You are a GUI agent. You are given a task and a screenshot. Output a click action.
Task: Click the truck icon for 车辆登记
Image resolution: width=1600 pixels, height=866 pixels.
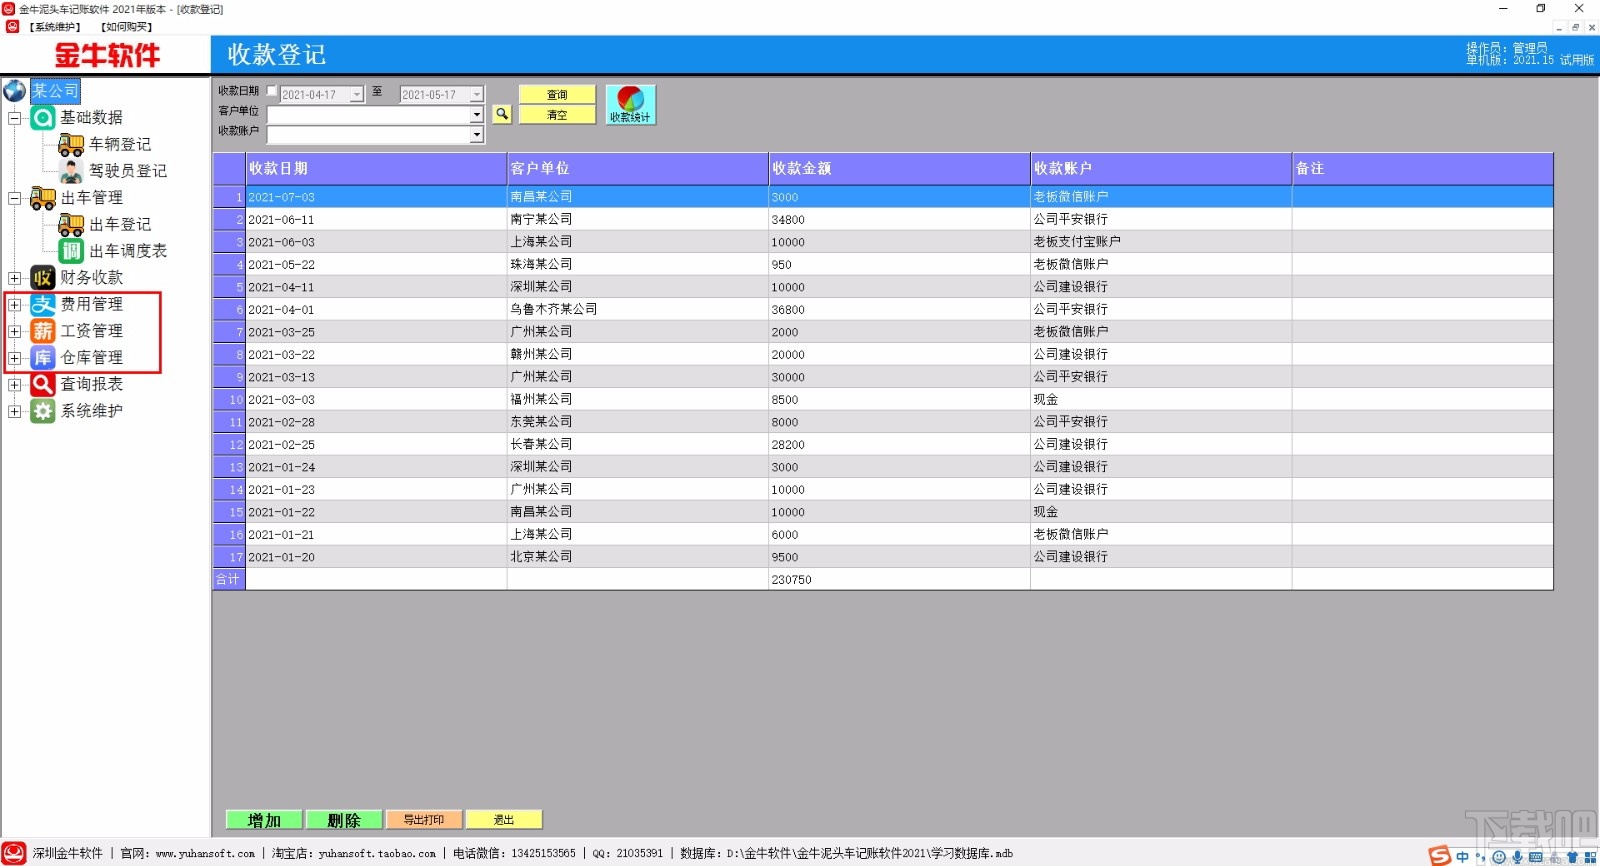(71, 145)
